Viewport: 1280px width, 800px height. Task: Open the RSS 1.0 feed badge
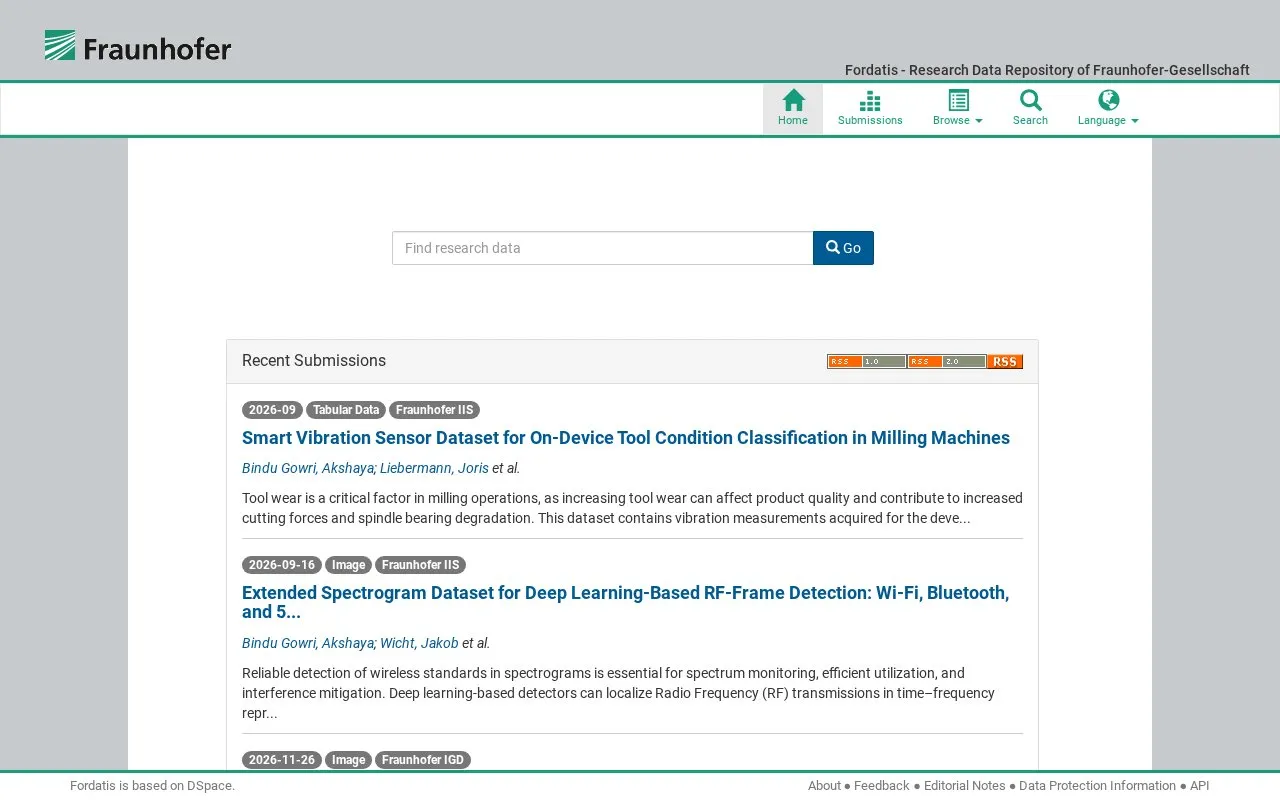click(866, 362)
